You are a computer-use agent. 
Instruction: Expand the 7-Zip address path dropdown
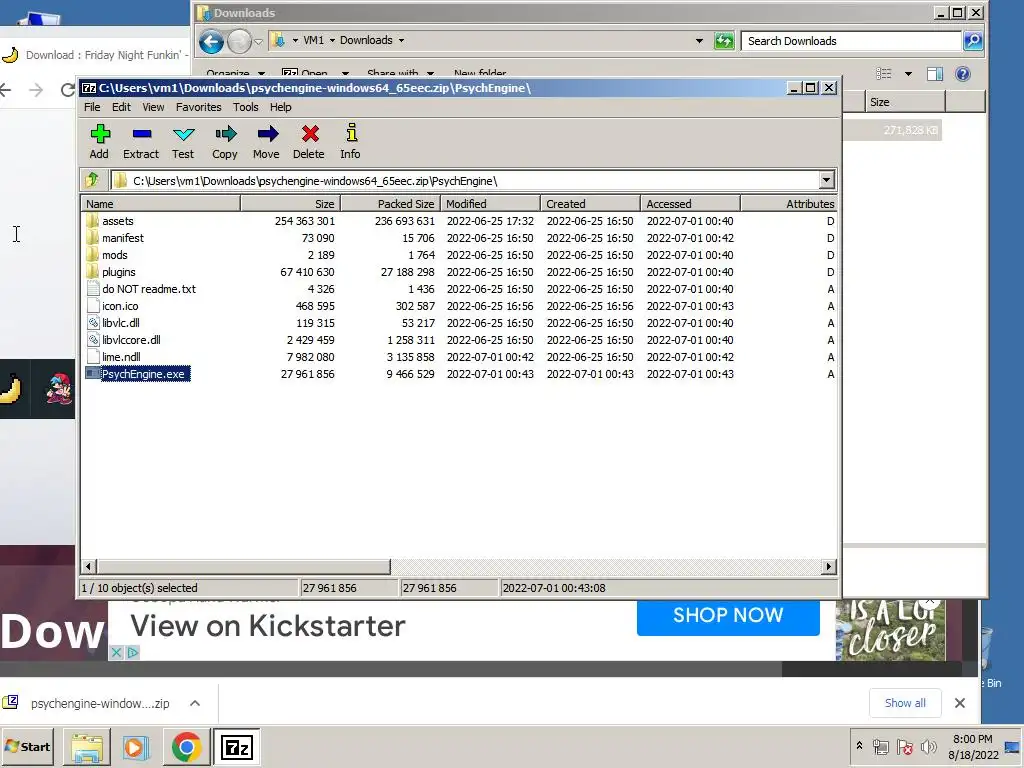coord(826,180)
